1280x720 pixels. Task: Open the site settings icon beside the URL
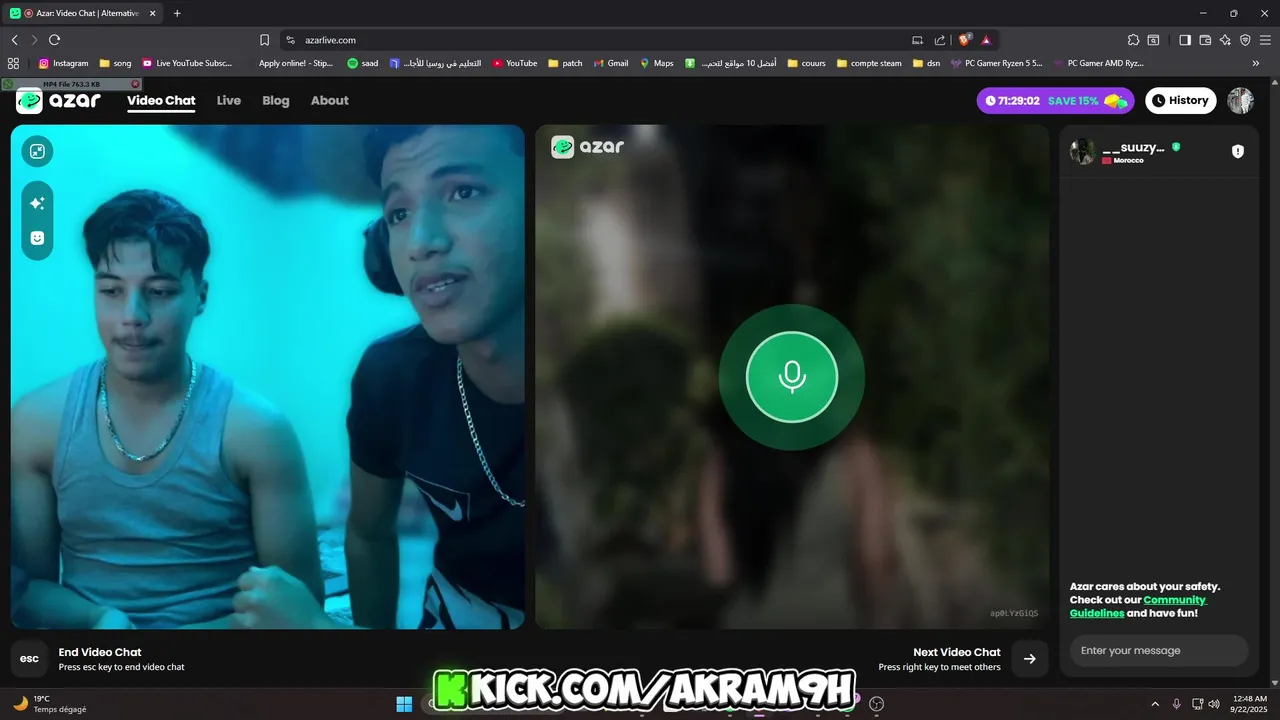[290, 40]
